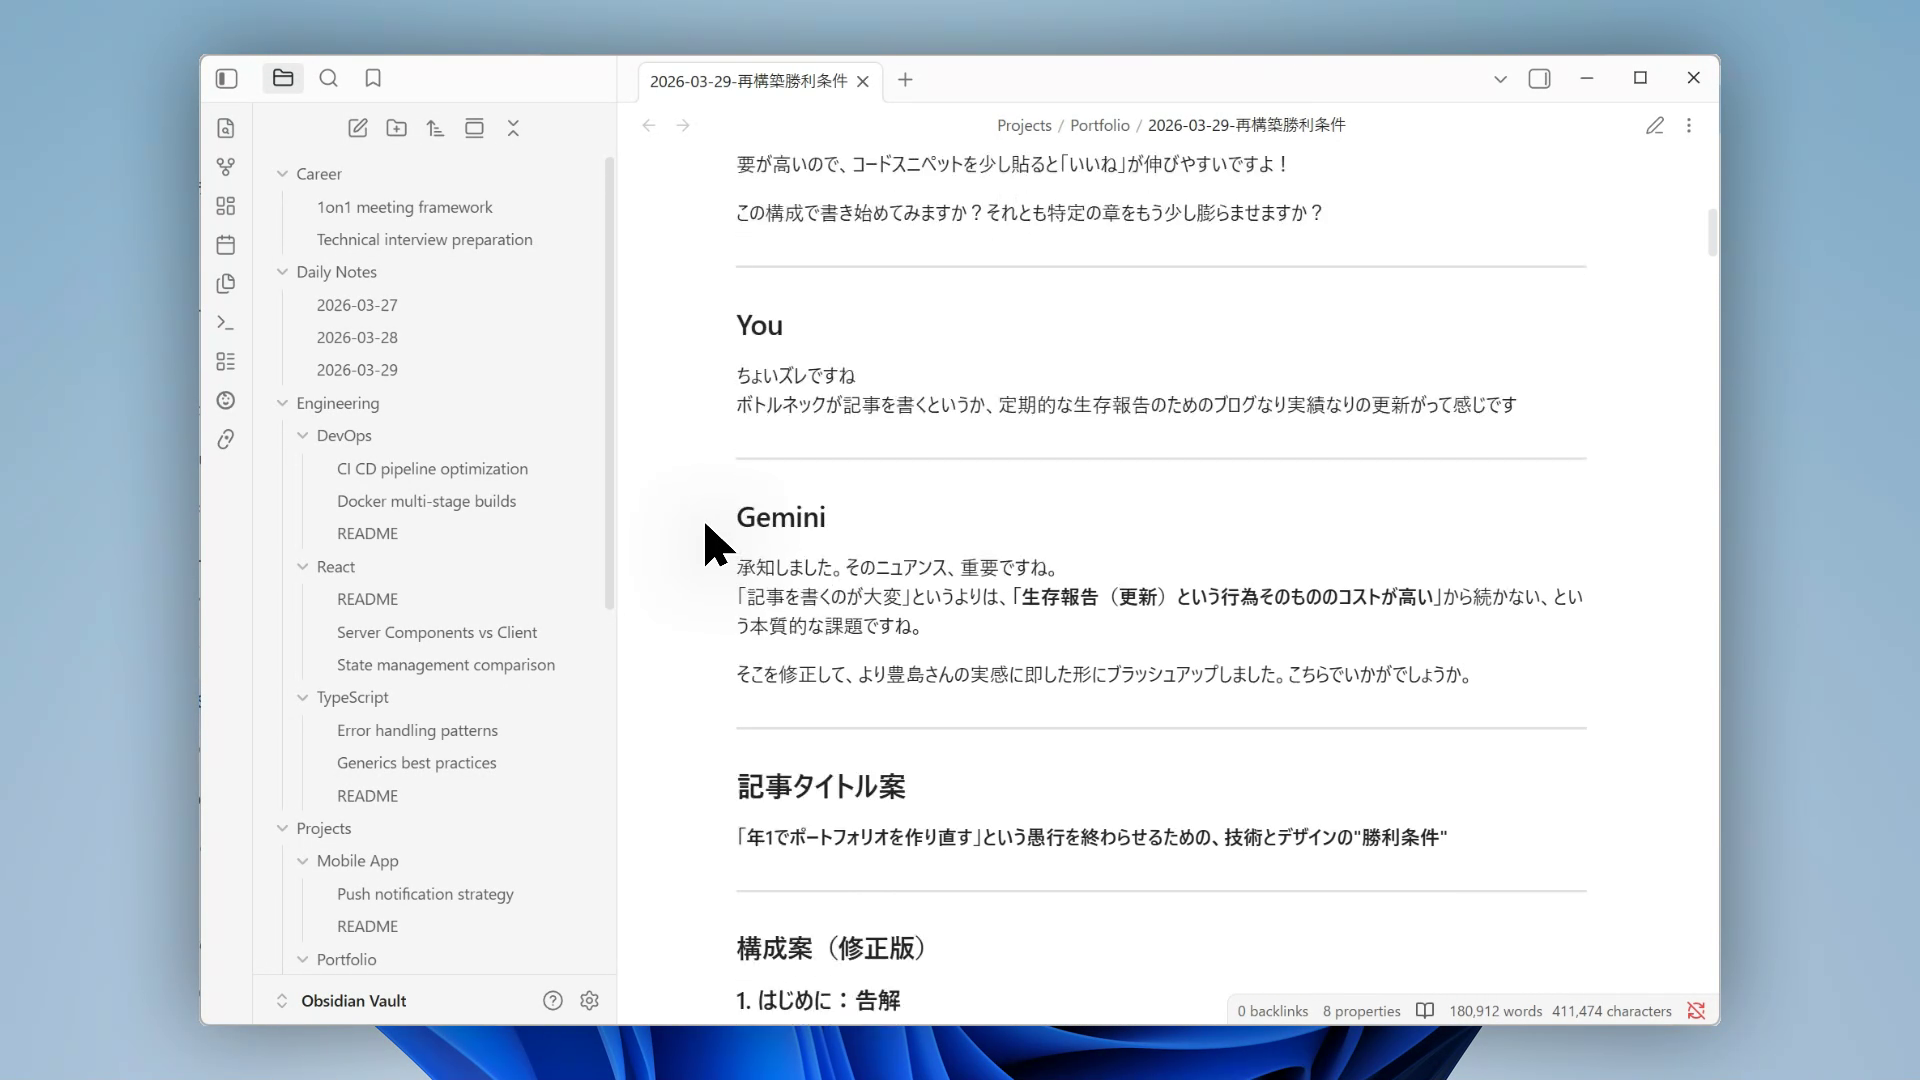Add a new tab with plus
Screen dimensions: 1920x1080
(x=905, y=80)
